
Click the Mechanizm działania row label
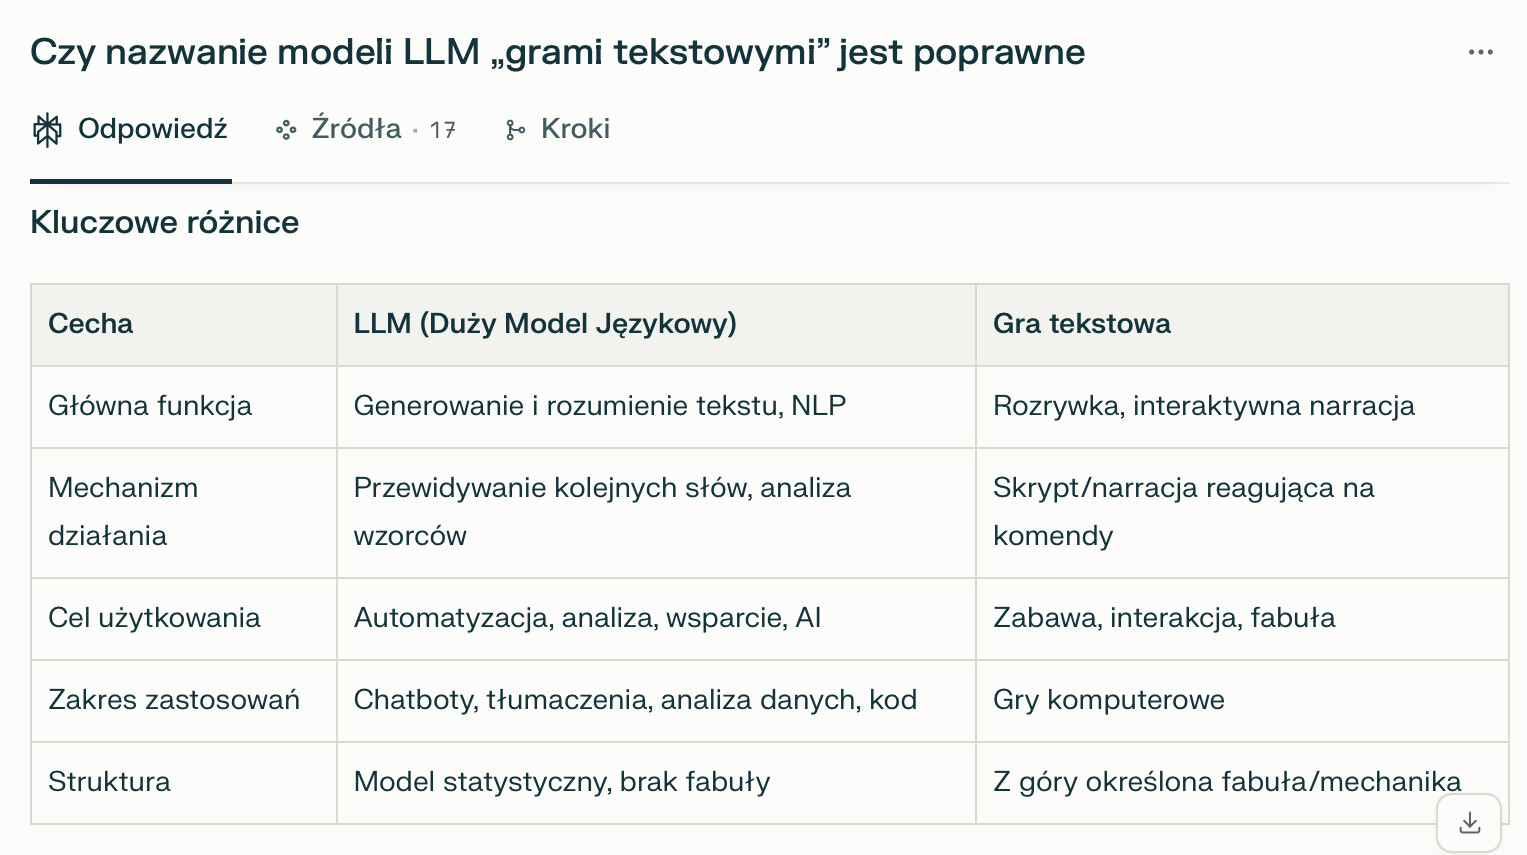[x=123, y=511]
